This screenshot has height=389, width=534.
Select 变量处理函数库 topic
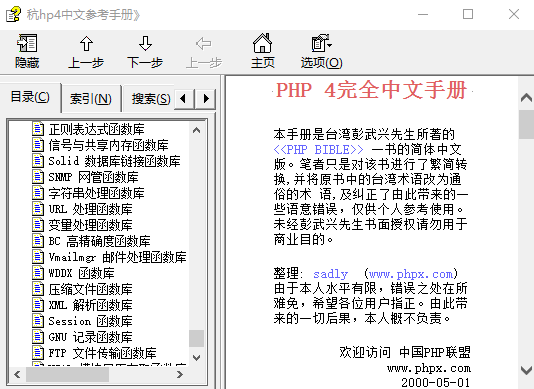point(90,225)
